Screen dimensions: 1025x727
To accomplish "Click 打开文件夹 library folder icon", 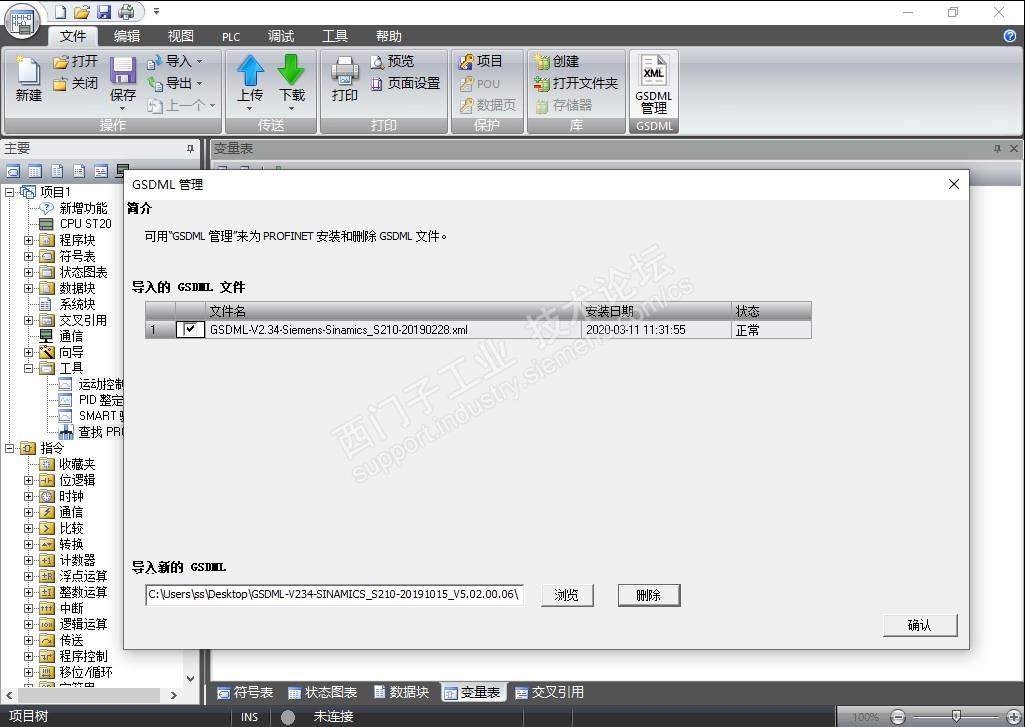I will click(x=542, y=84).
